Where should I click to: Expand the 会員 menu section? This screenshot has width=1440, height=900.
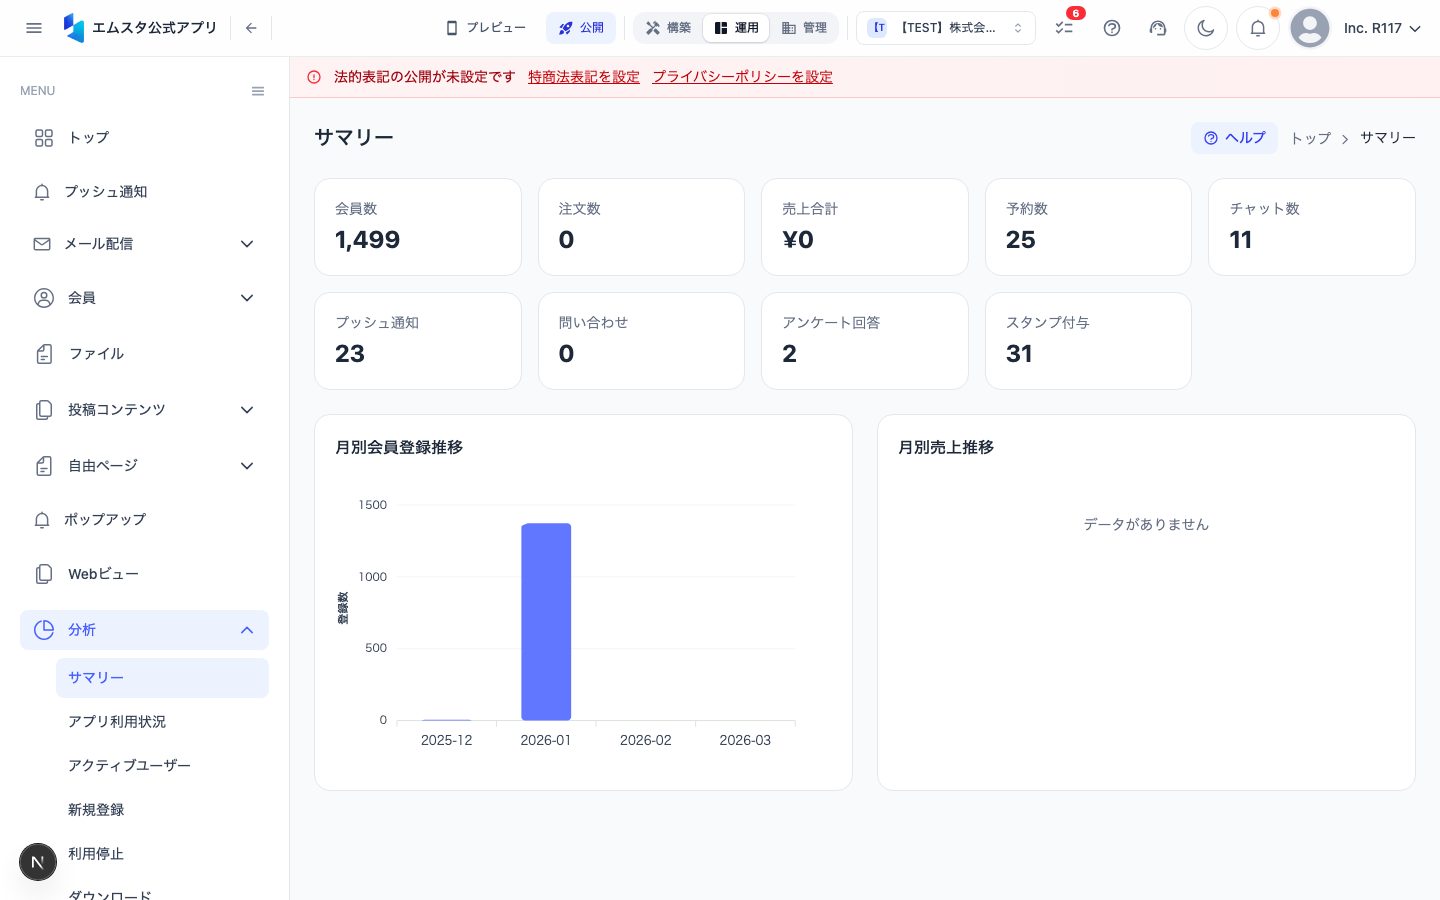[x=144, y=298]
